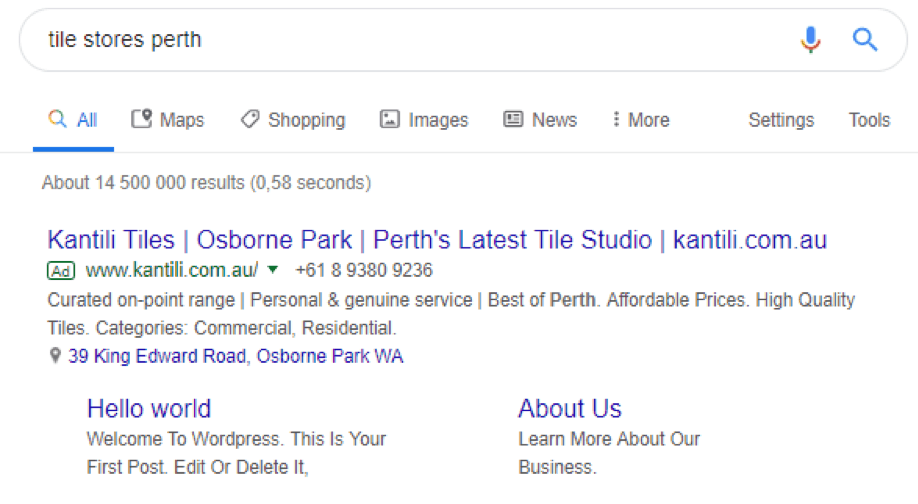918x504 pixels.
Task: Open the Kantili Tiles ad headline link
Action: point(437,240)
